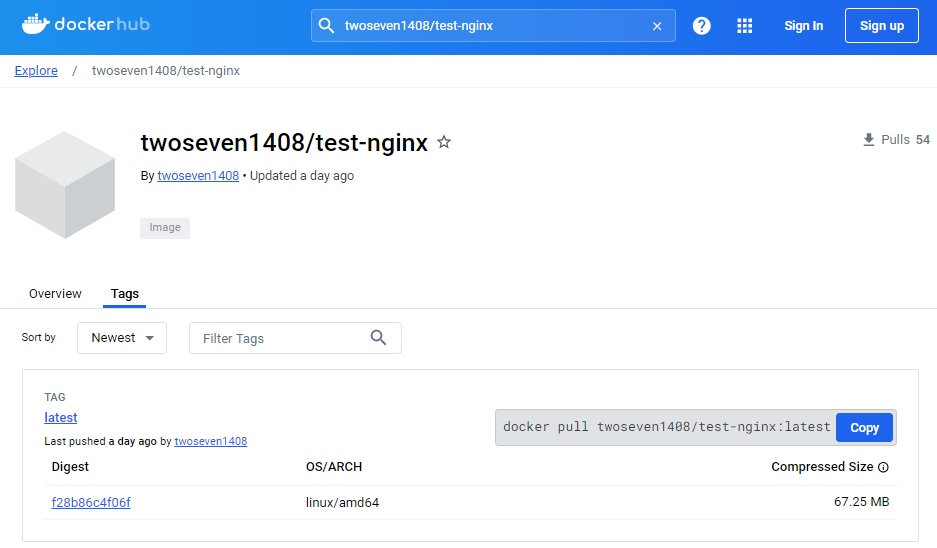Go to Explore breadcrumb link

pyautogui.click(x=36, y=71)
